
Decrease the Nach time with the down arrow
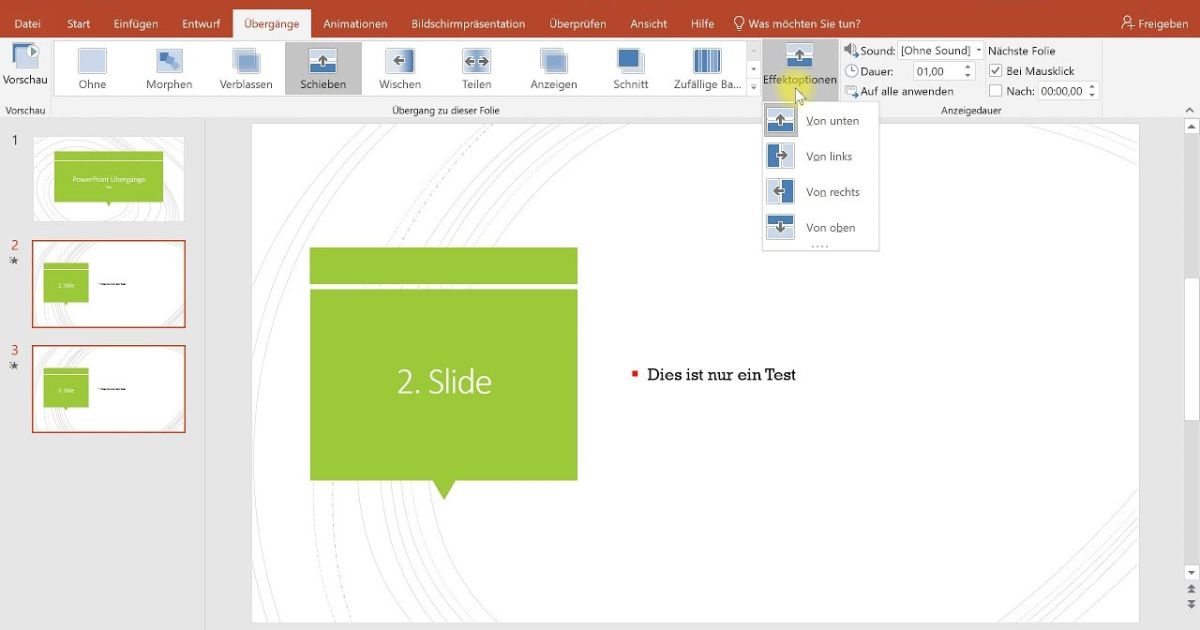point(1092,95)
